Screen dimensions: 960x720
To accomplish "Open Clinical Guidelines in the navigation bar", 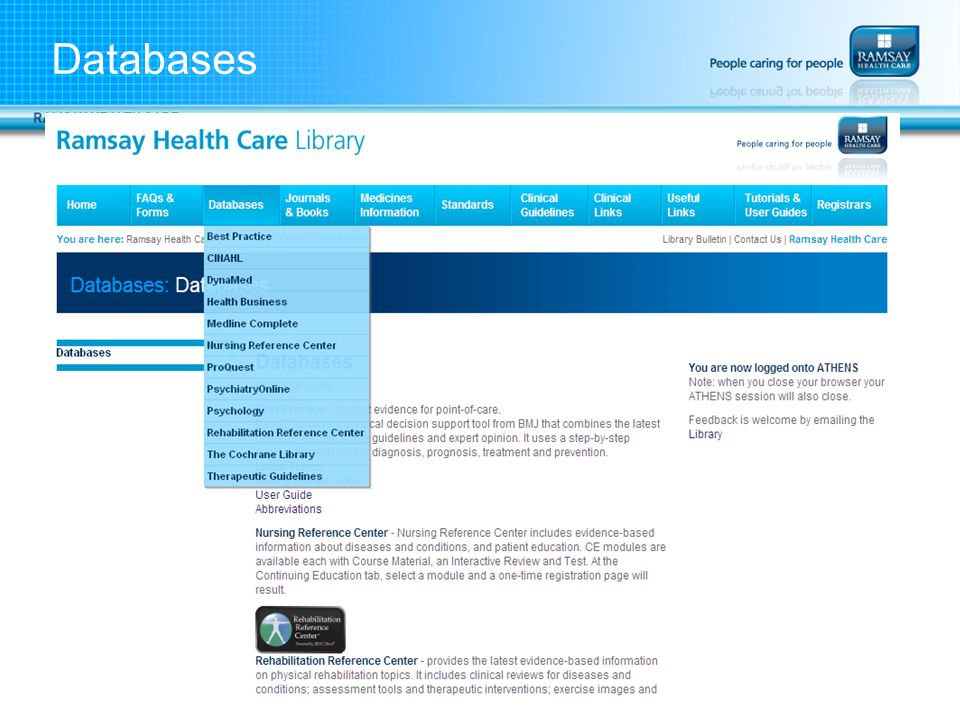I will (547, 205).
